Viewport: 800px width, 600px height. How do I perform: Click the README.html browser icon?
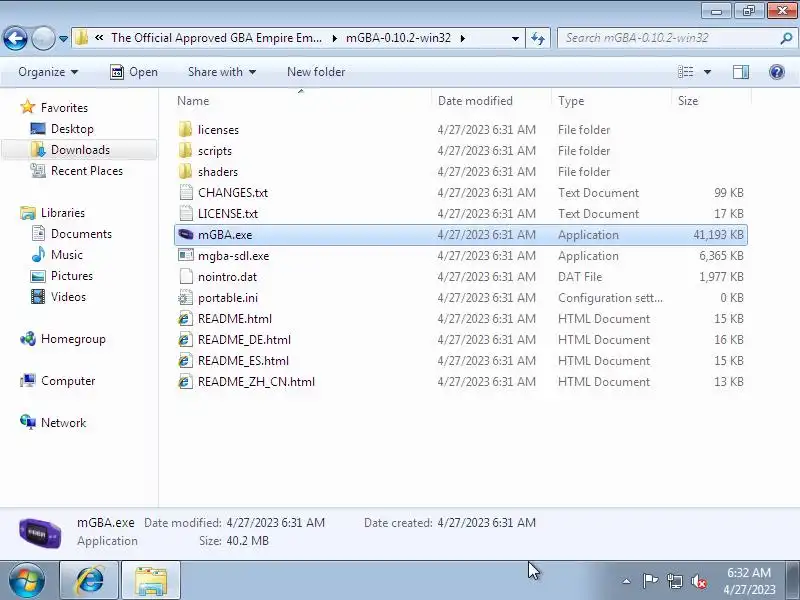point(186,318)
